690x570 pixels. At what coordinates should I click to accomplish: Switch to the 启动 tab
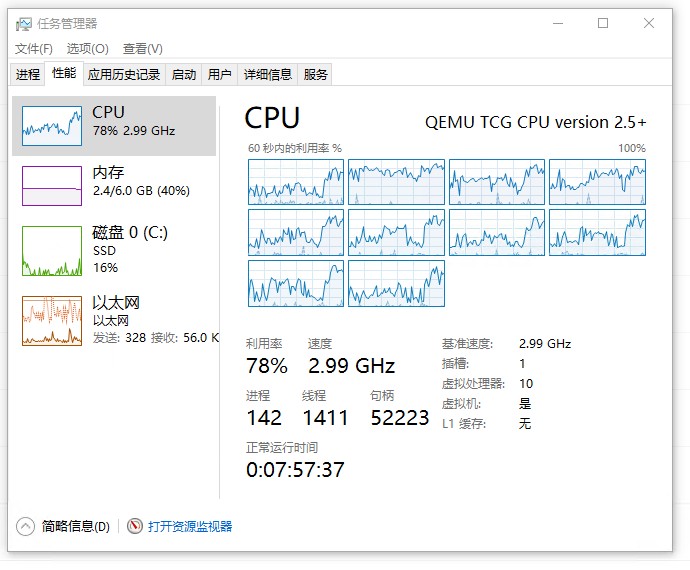(184, 74)
